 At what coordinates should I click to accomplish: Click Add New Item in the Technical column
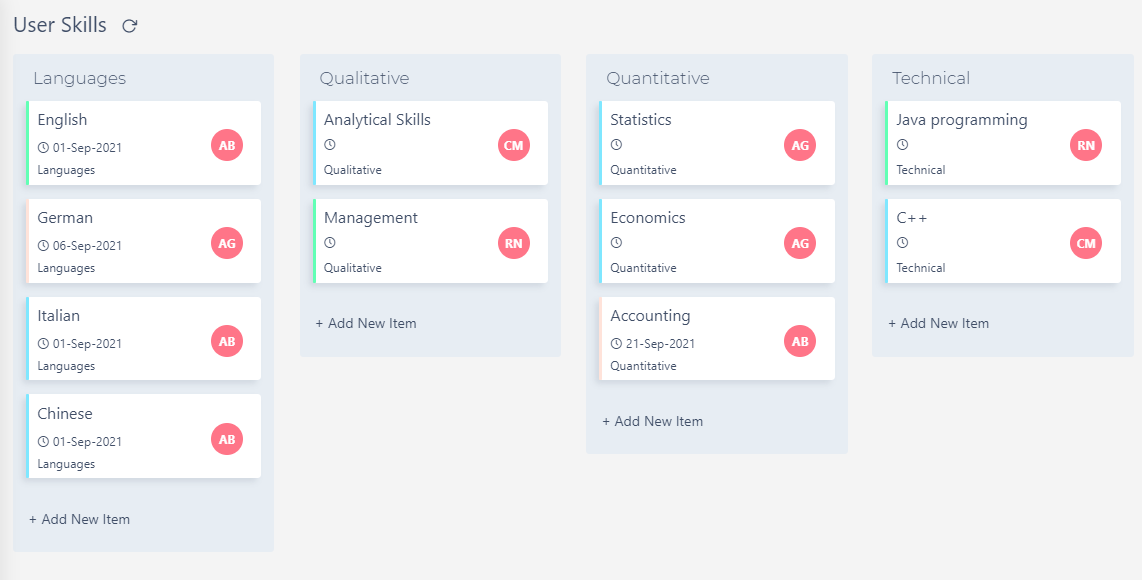[939, 323]
